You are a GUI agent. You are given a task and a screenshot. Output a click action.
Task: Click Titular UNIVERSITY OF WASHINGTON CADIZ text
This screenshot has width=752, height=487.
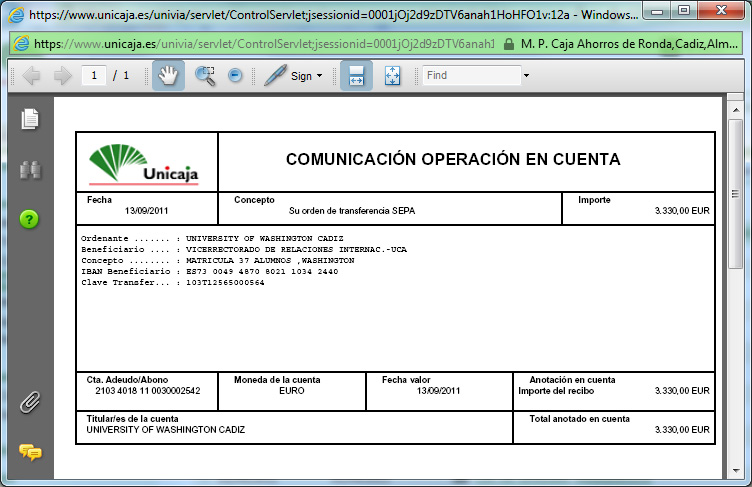pyautogui.click(x=165, y=429)
